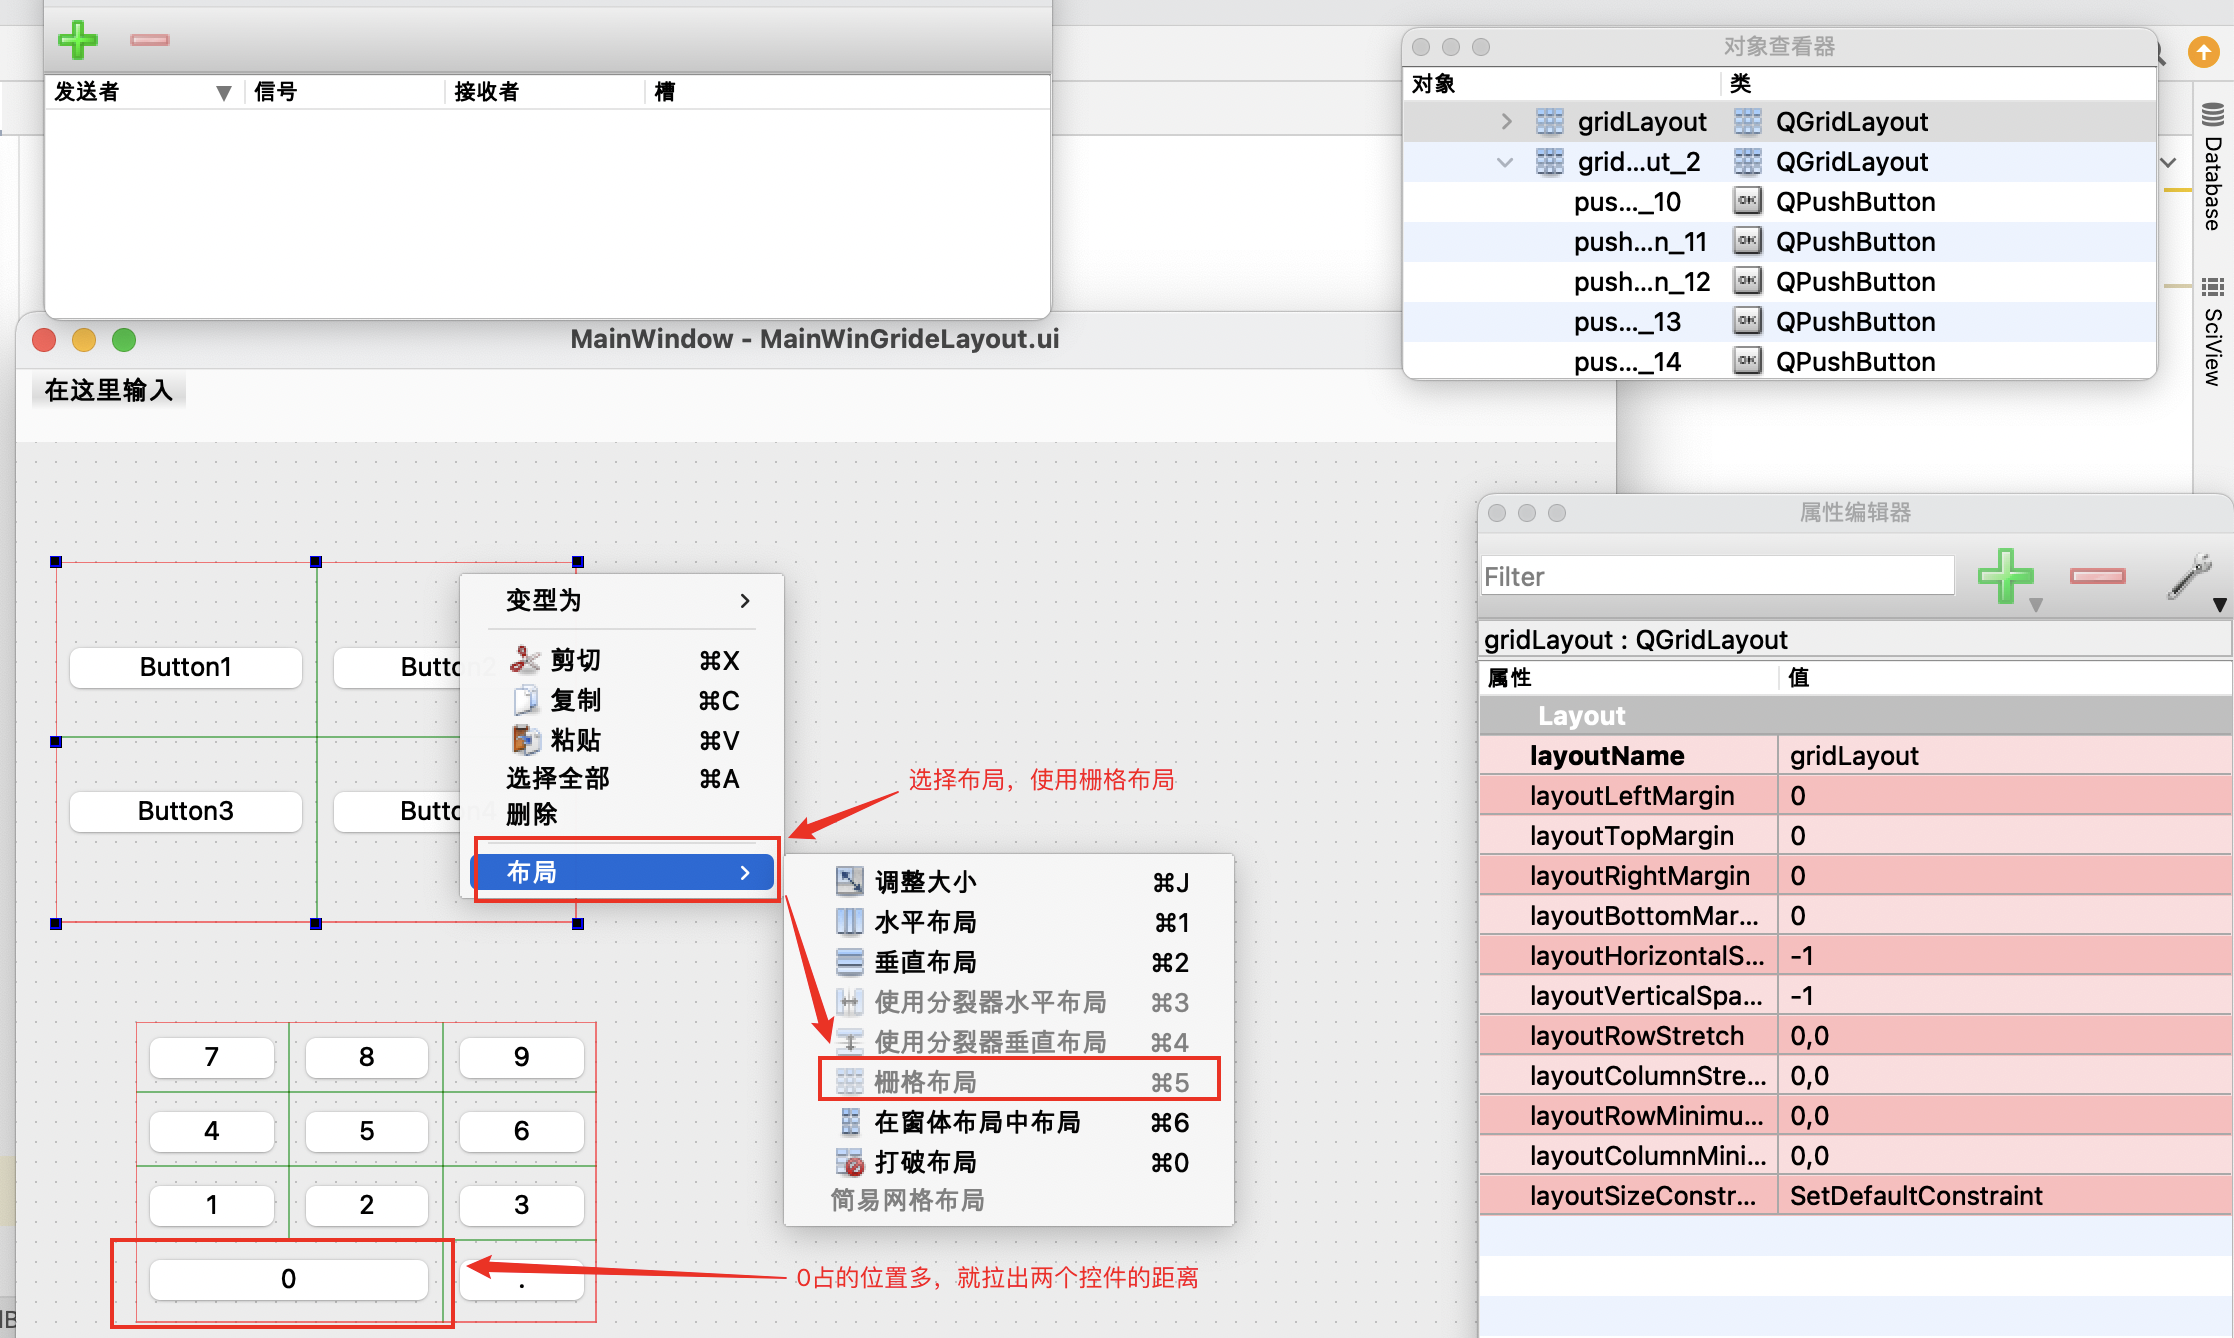This screenshot has width=2234, height=1338.
Task: Open the wrench configure icon in property editor
Action: (x=2190, y=575)
